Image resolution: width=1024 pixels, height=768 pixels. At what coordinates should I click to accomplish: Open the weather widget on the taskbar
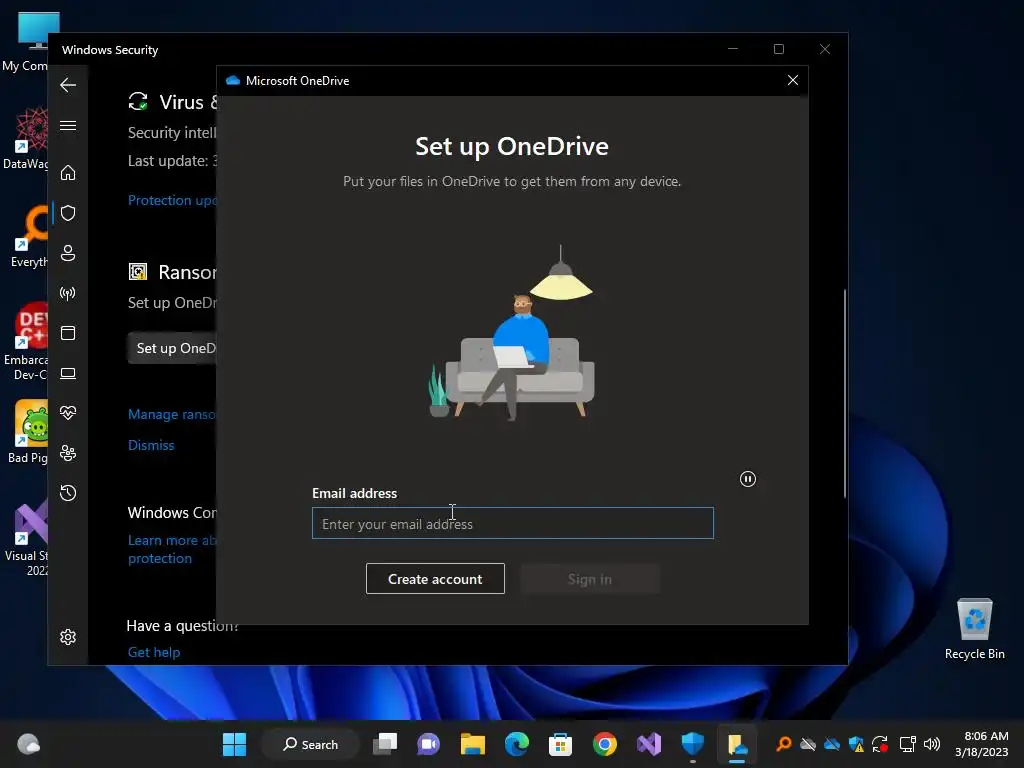coord(28,744)
